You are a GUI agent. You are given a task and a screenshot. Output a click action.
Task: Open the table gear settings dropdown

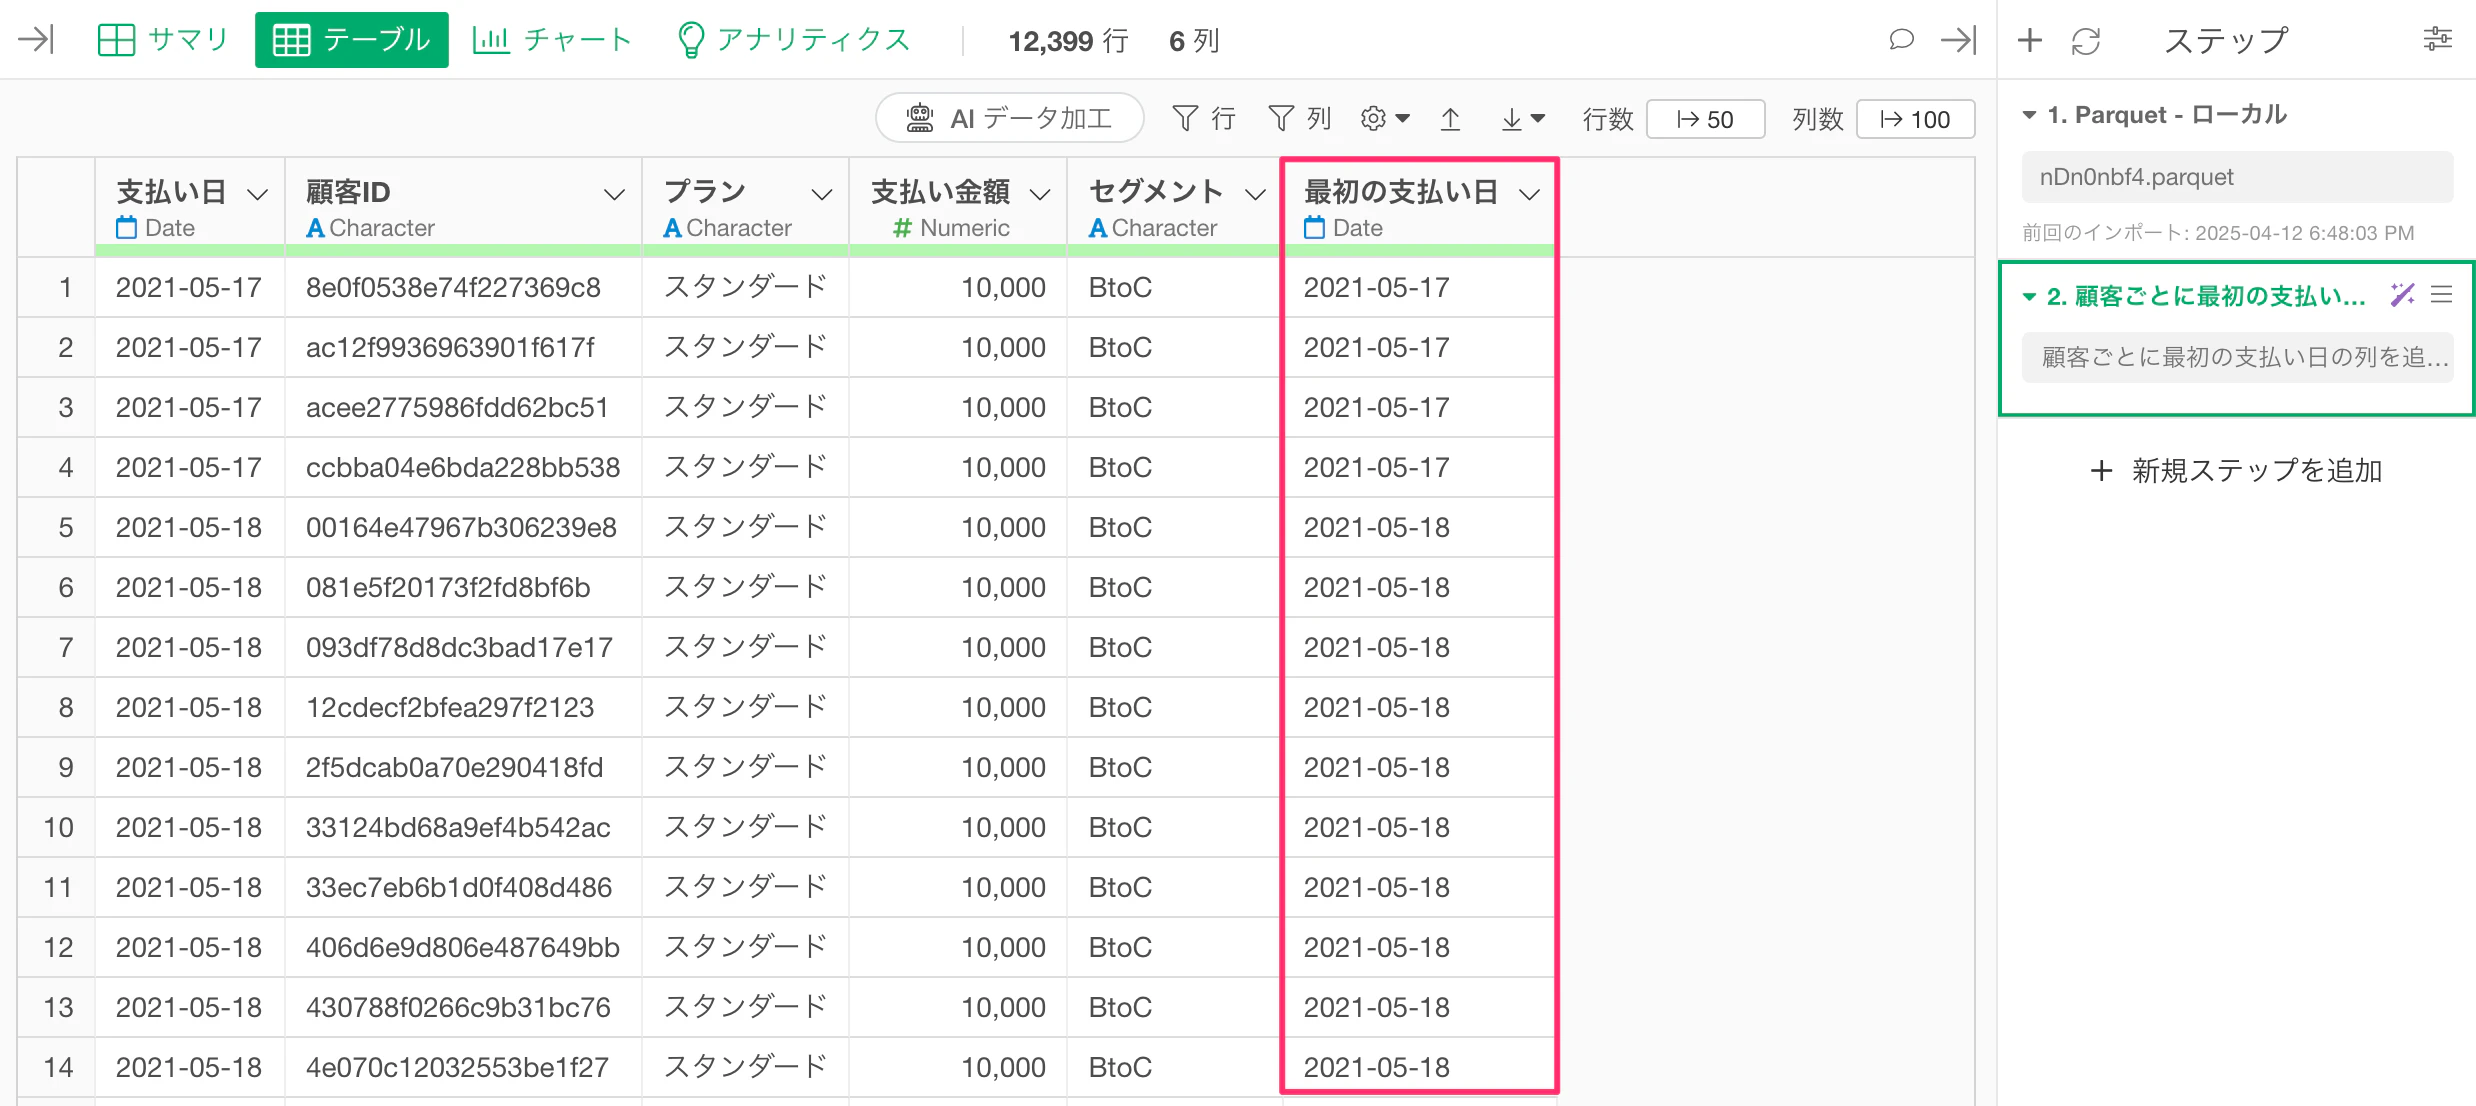point(1385,119)
